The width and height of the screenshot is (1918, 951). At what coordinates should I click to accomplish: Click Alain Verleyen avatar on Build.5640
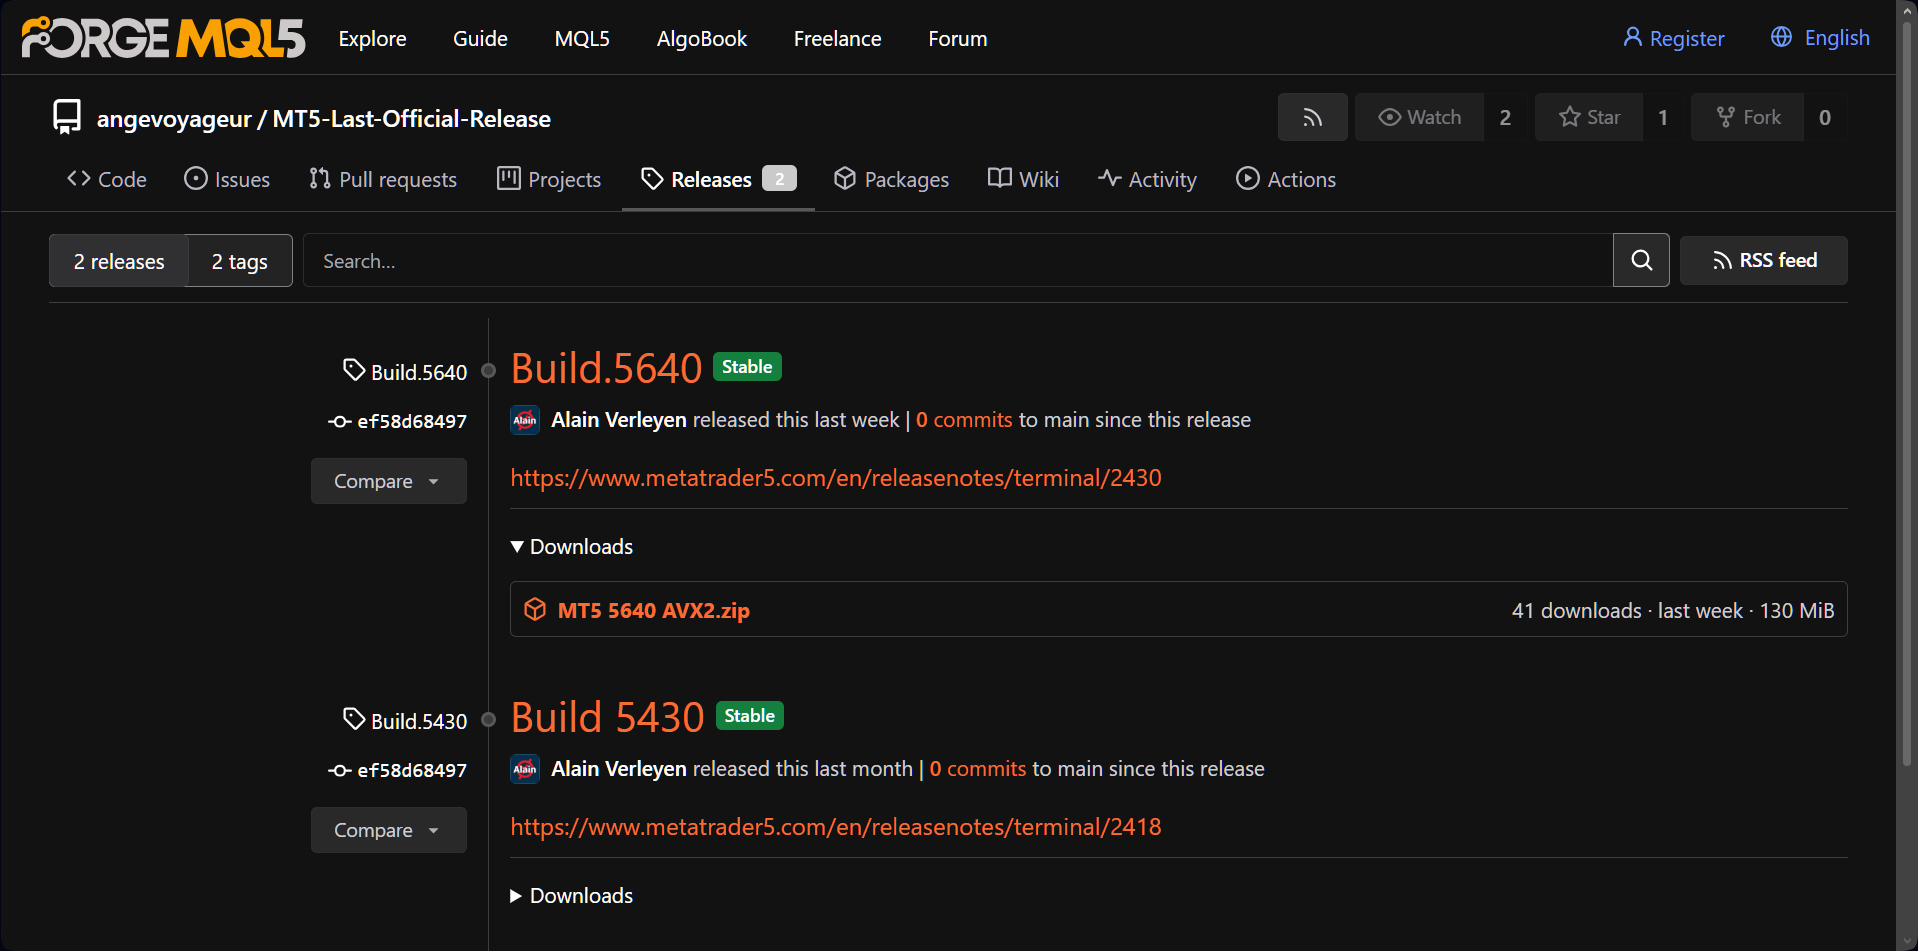coord(525,420)
